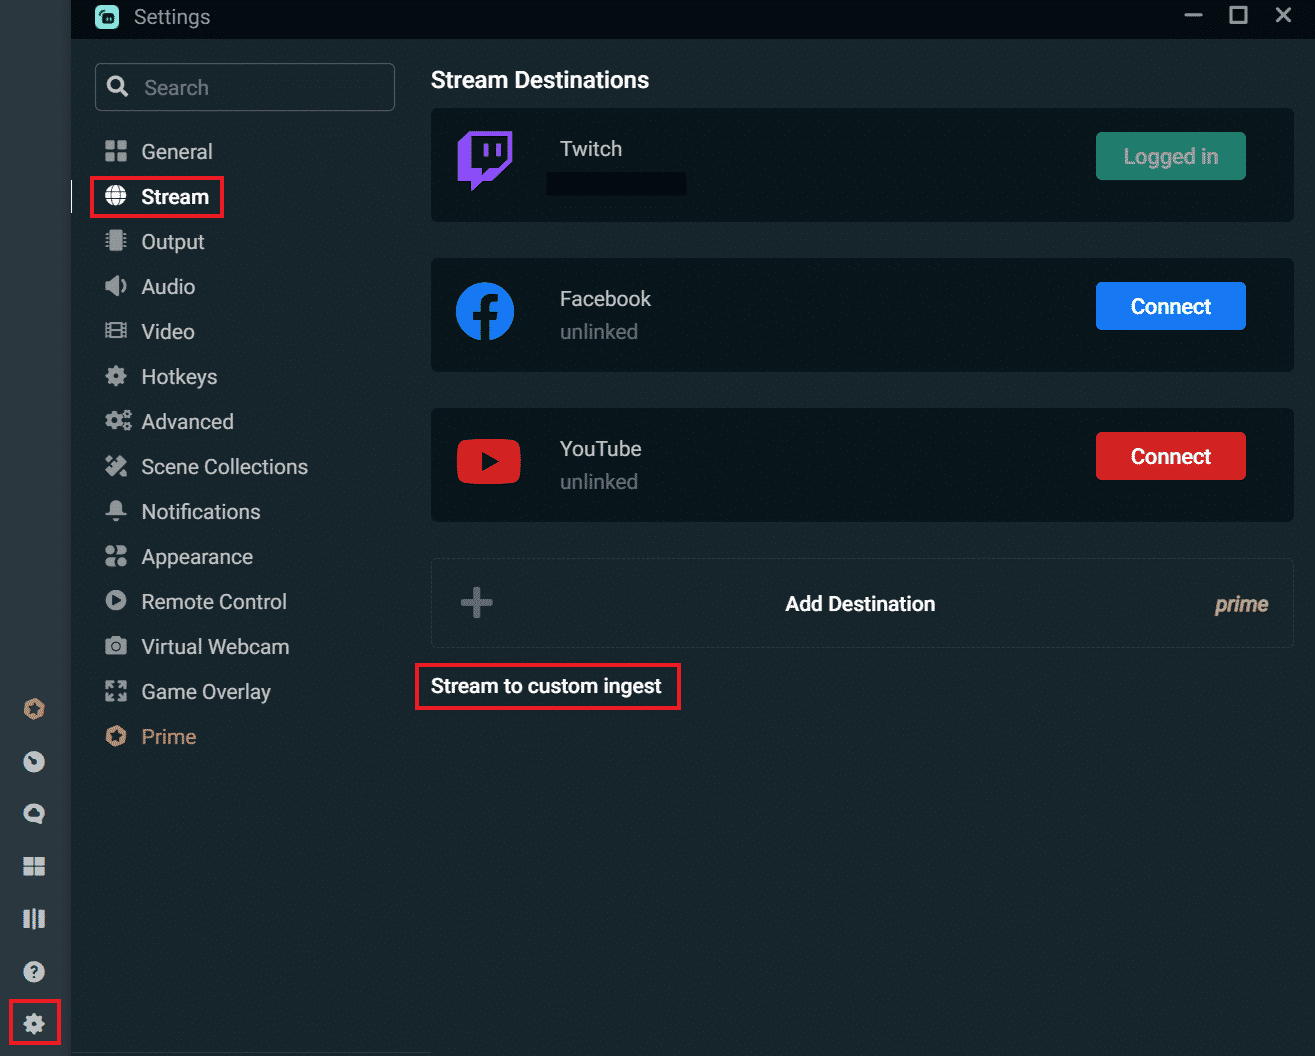Screen dimensions: 1315x1056
Task: Click the Appearance palette icon
Action: [116, 556]
